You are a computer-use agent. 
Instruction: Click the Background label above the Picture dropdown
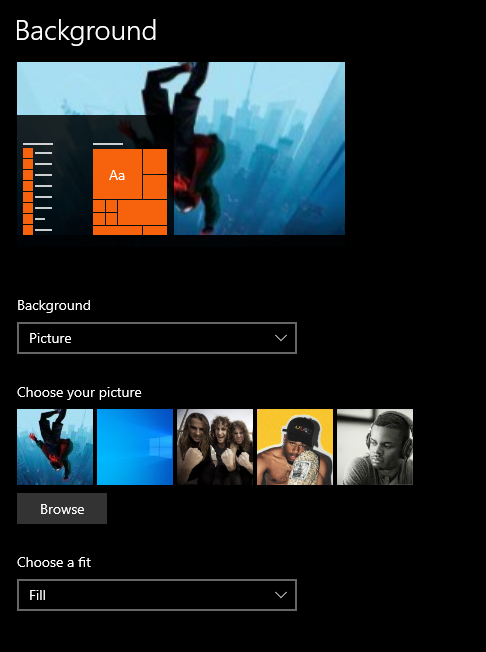pyautogui.click(x=54, y=306)
